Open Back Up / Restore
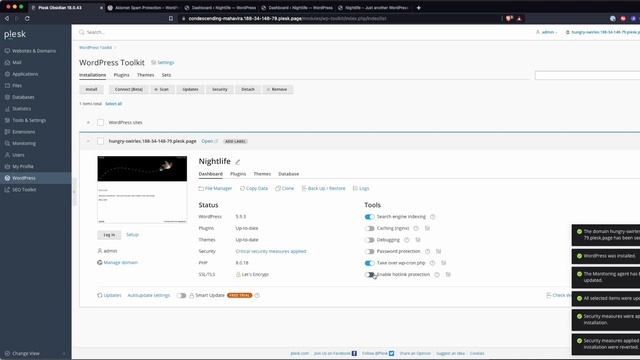640x360 pixels. [323, 188]
